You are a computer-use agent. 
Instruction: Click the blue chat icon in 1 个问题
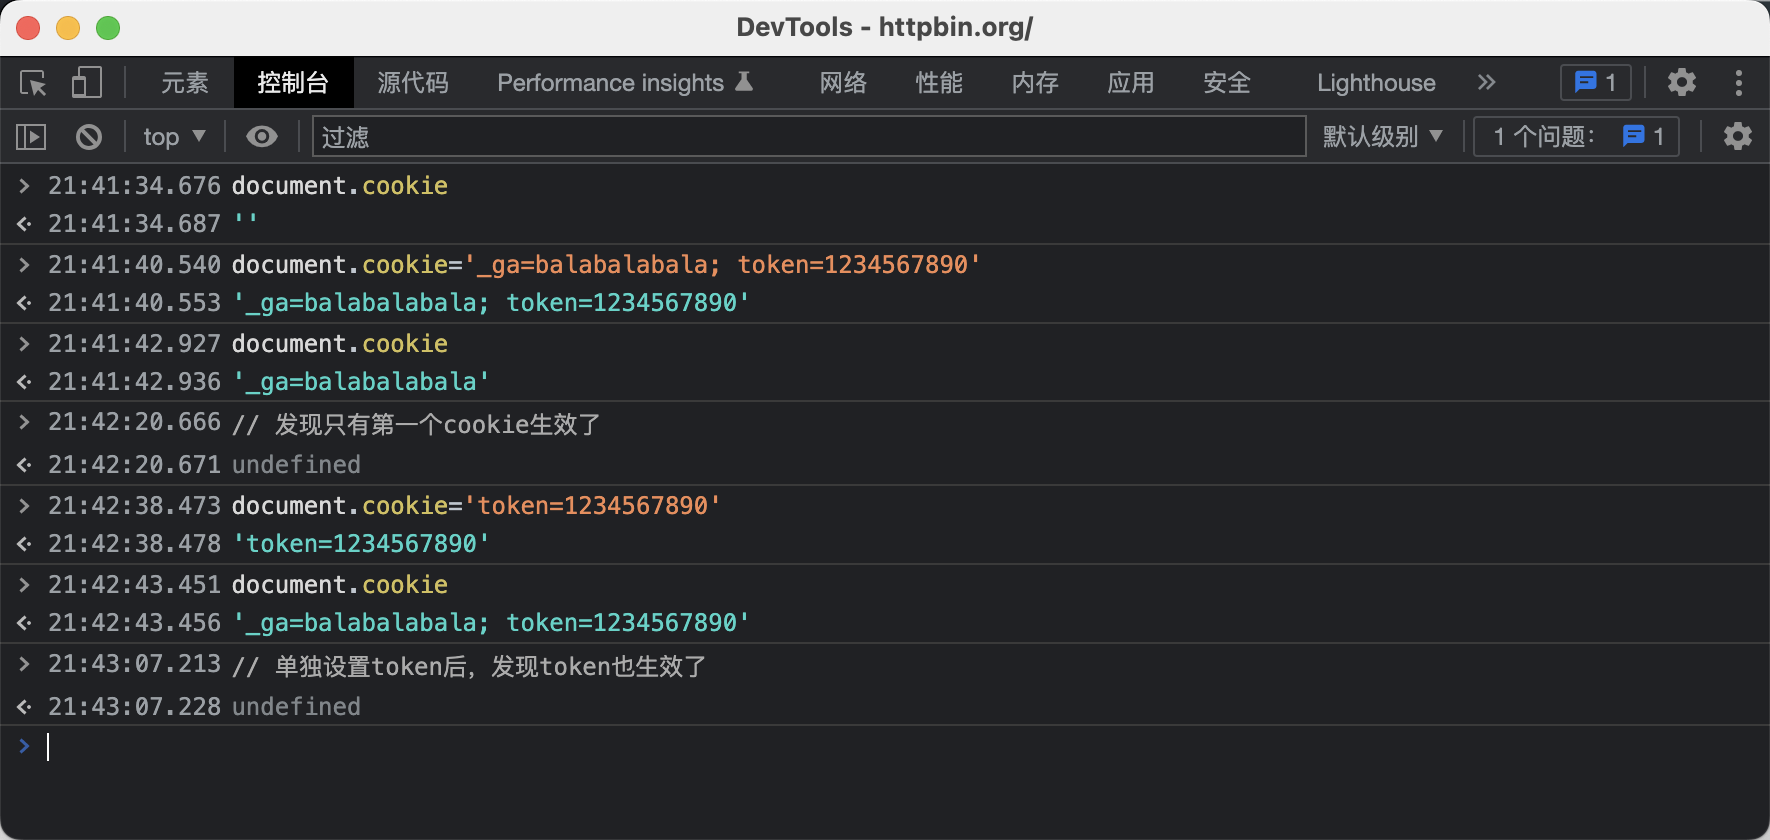tap(1634, 136)
